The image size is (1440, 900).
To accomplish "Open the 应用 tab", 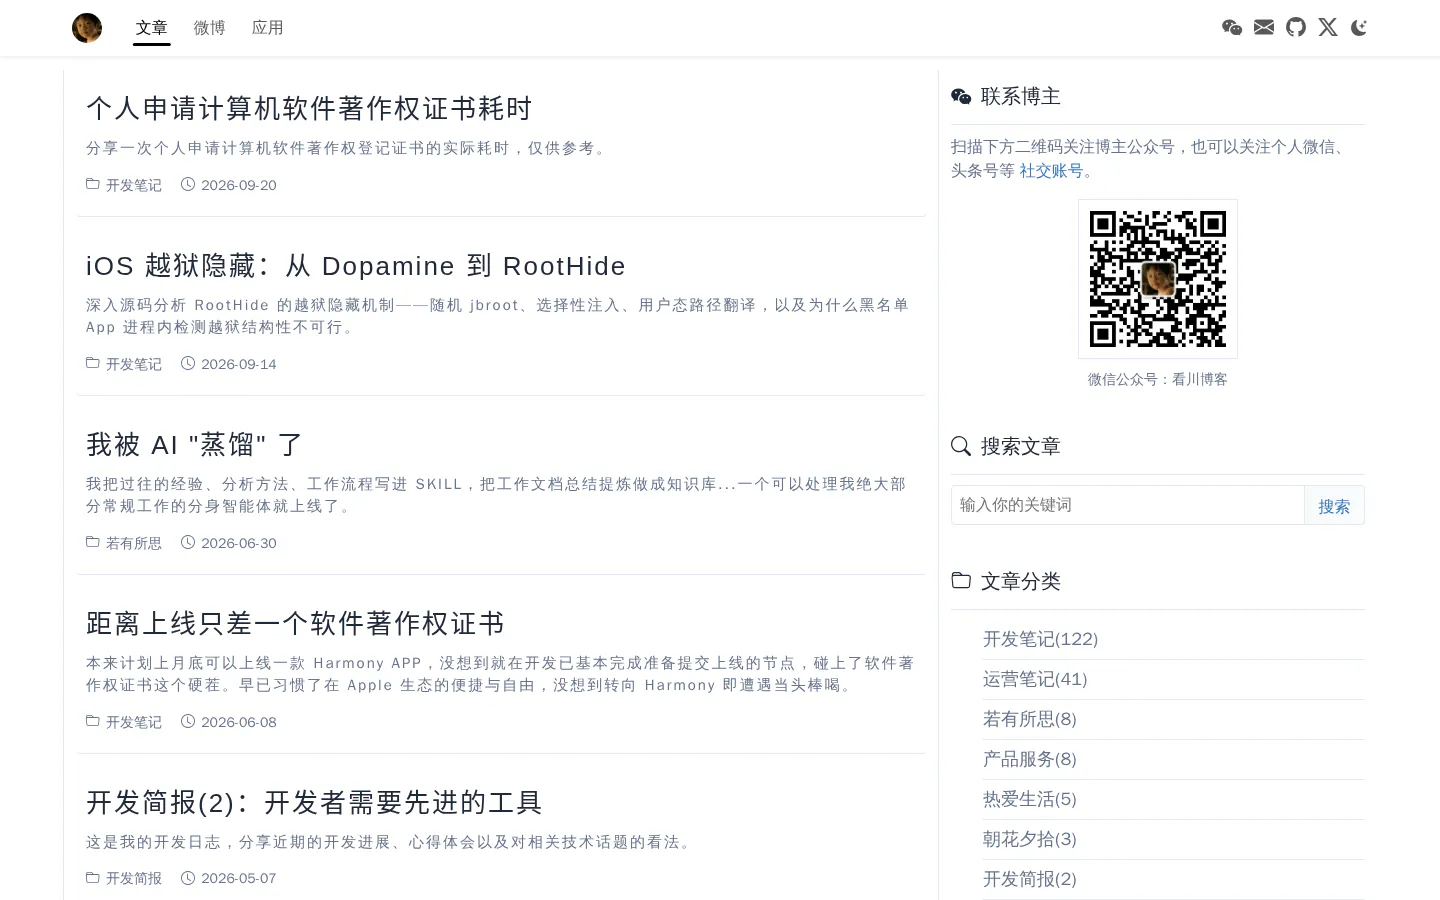I will (268, 28).
